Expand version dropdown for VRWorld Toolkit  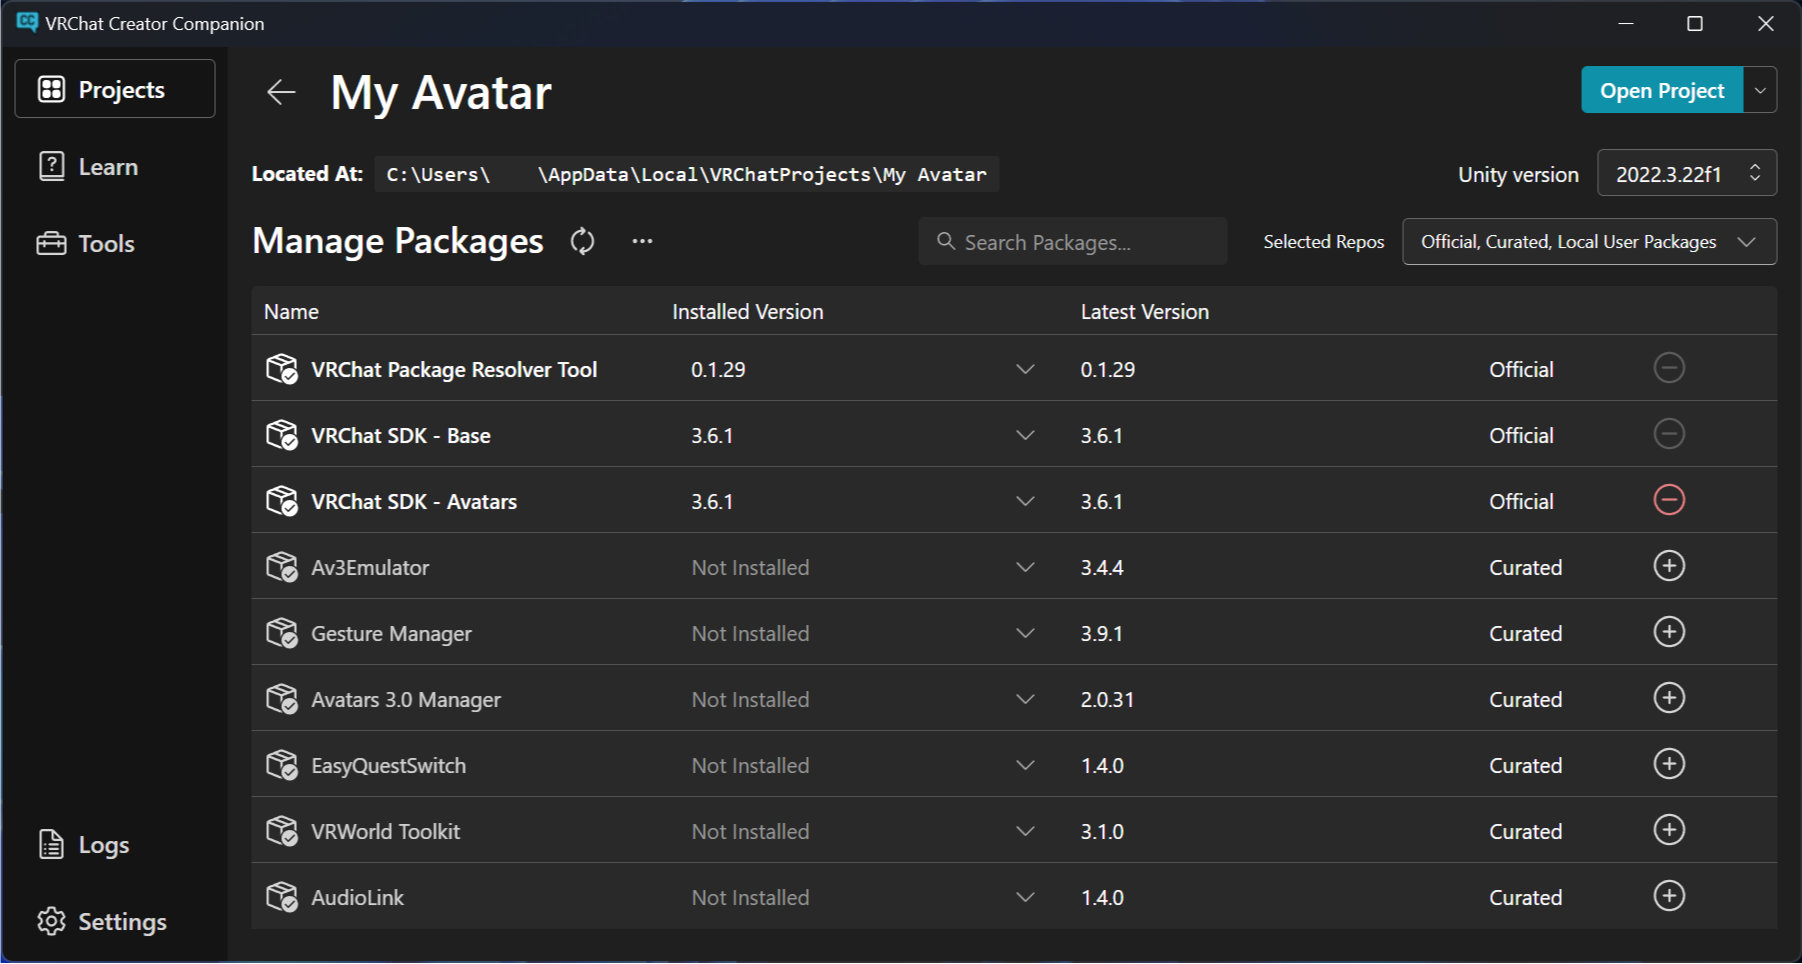pyautogui.click(x=1025, y=831)
